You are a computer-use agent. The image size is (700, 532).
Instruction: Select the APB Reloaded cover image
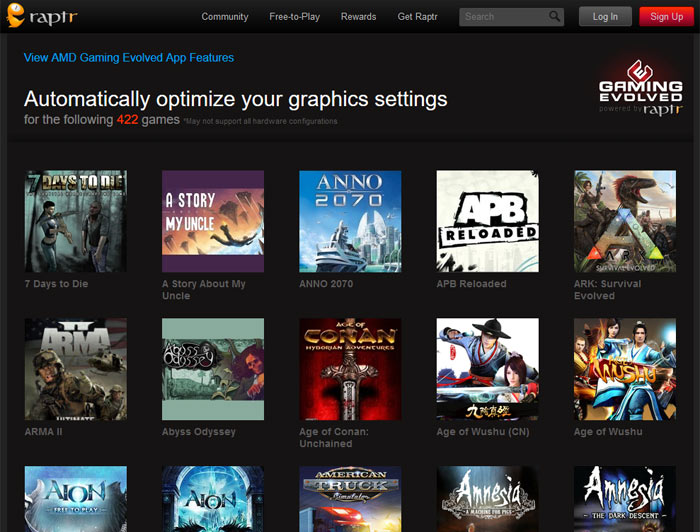pyautogui.click(x=488, y=221)
